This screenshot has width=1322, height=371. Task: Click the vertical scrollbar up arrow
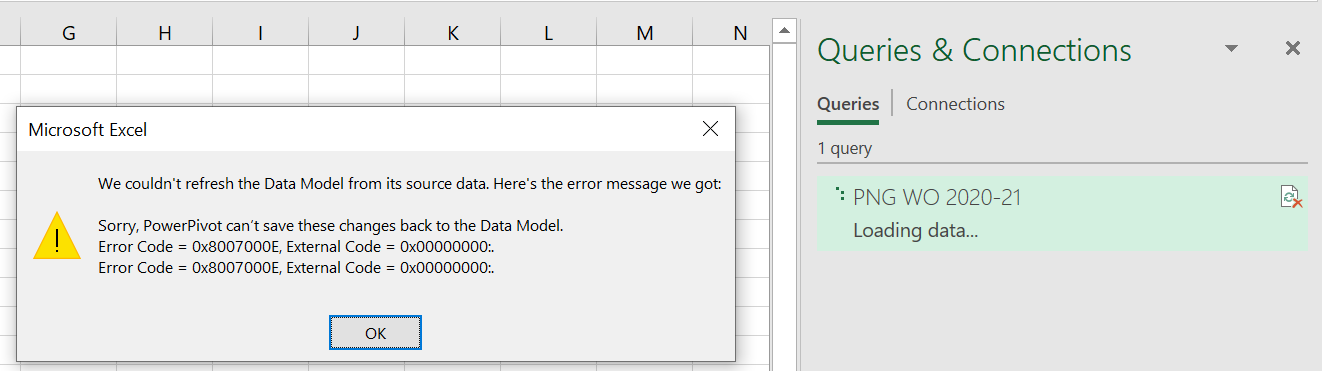785,31
